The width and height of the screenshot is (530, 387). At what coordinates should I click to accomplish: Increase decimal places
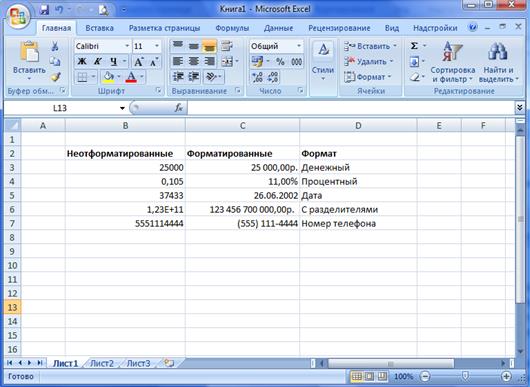pyautogui.click(x=257, y=77)
